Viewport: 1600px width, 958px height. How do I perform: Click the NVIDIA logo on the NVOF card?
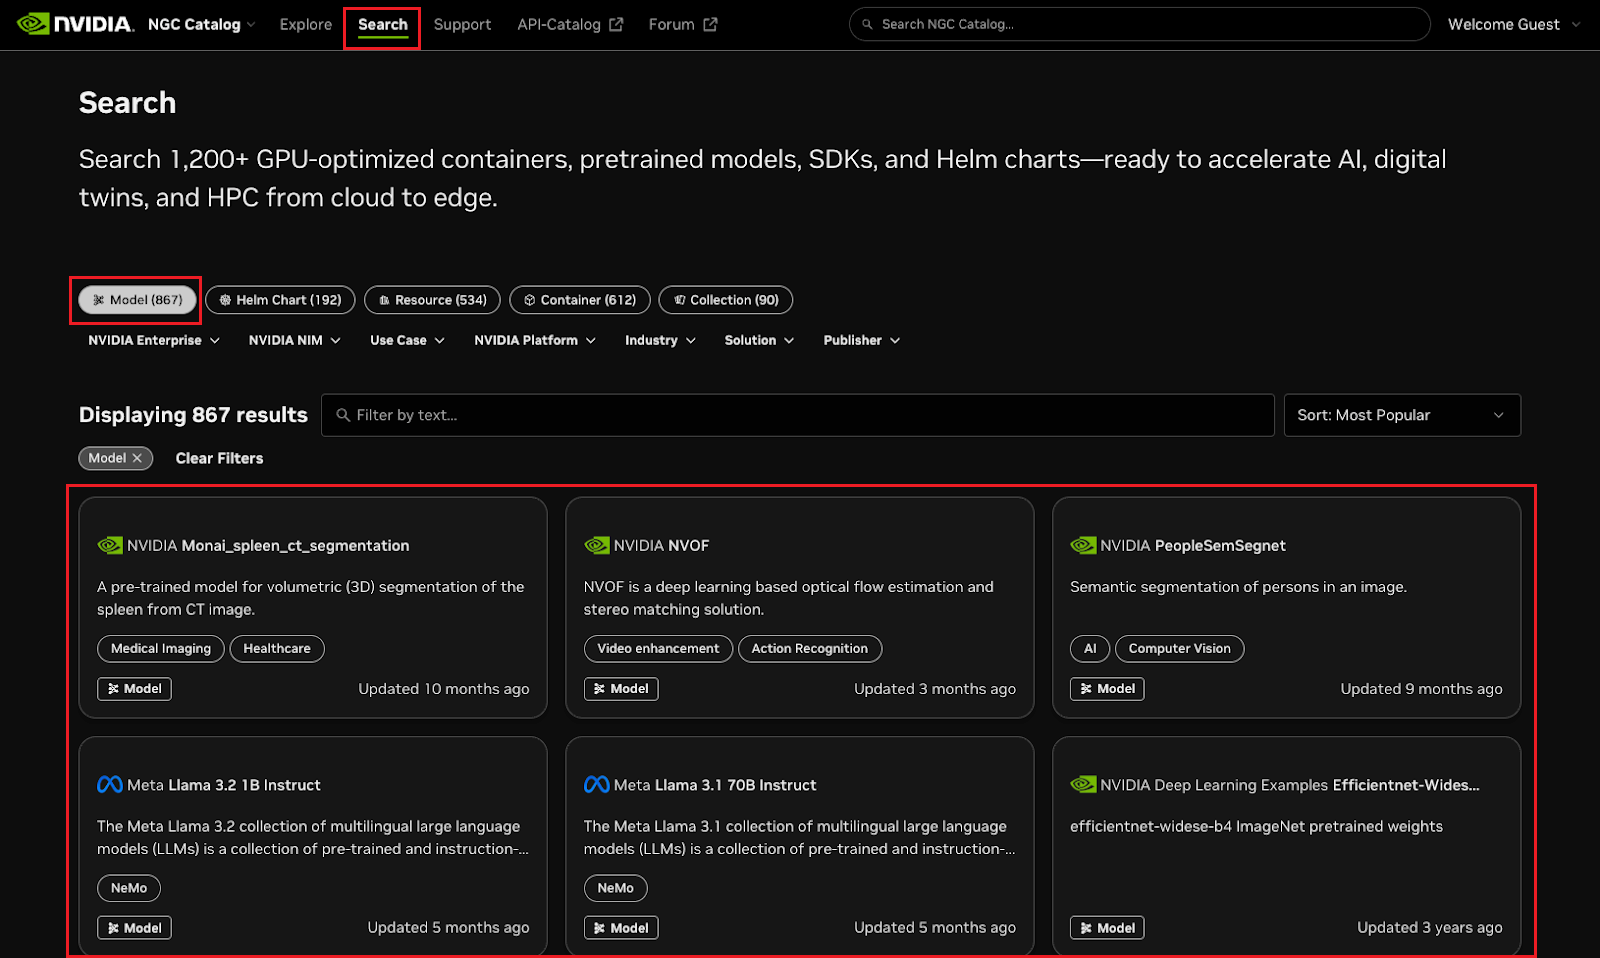coord(597,545)
